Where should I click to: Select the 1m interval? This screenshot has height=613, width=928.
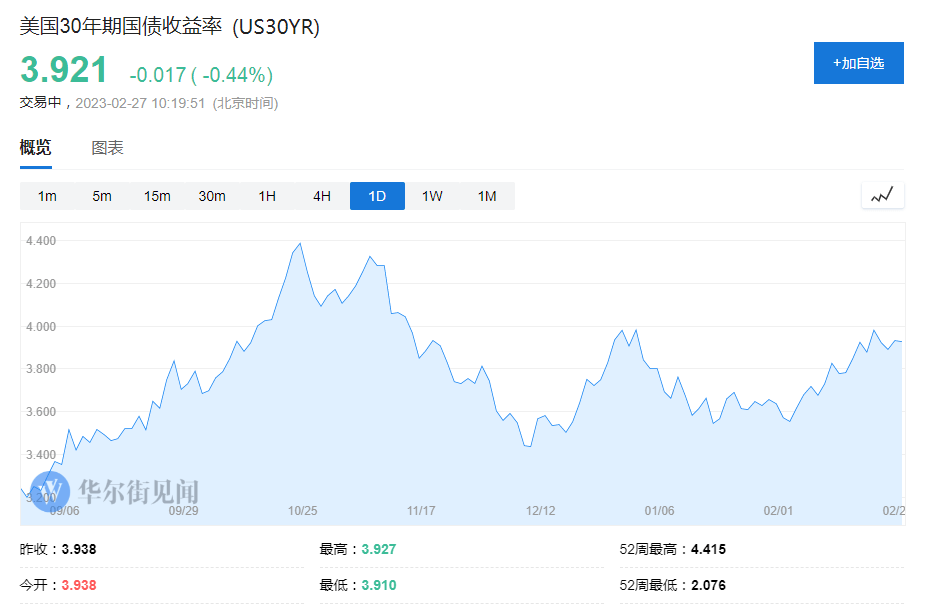click(46, 196)
